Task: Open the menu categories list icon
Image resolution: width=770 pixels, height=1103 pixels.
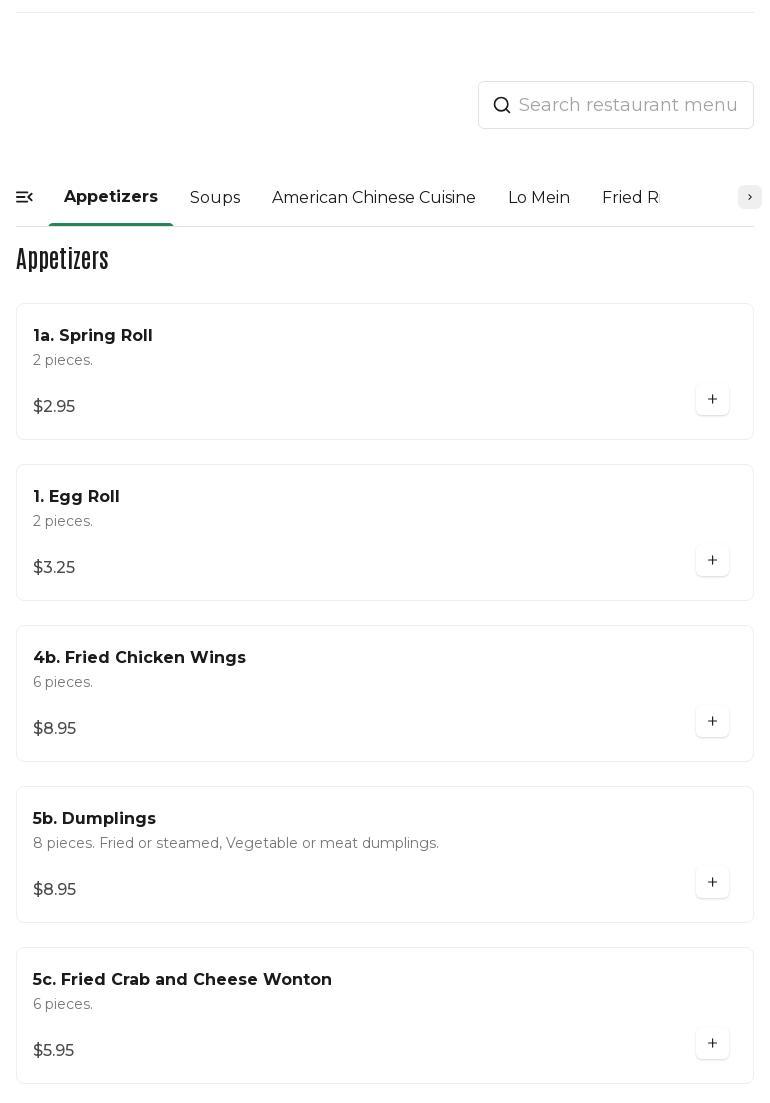Action: (x=25, y=198)
